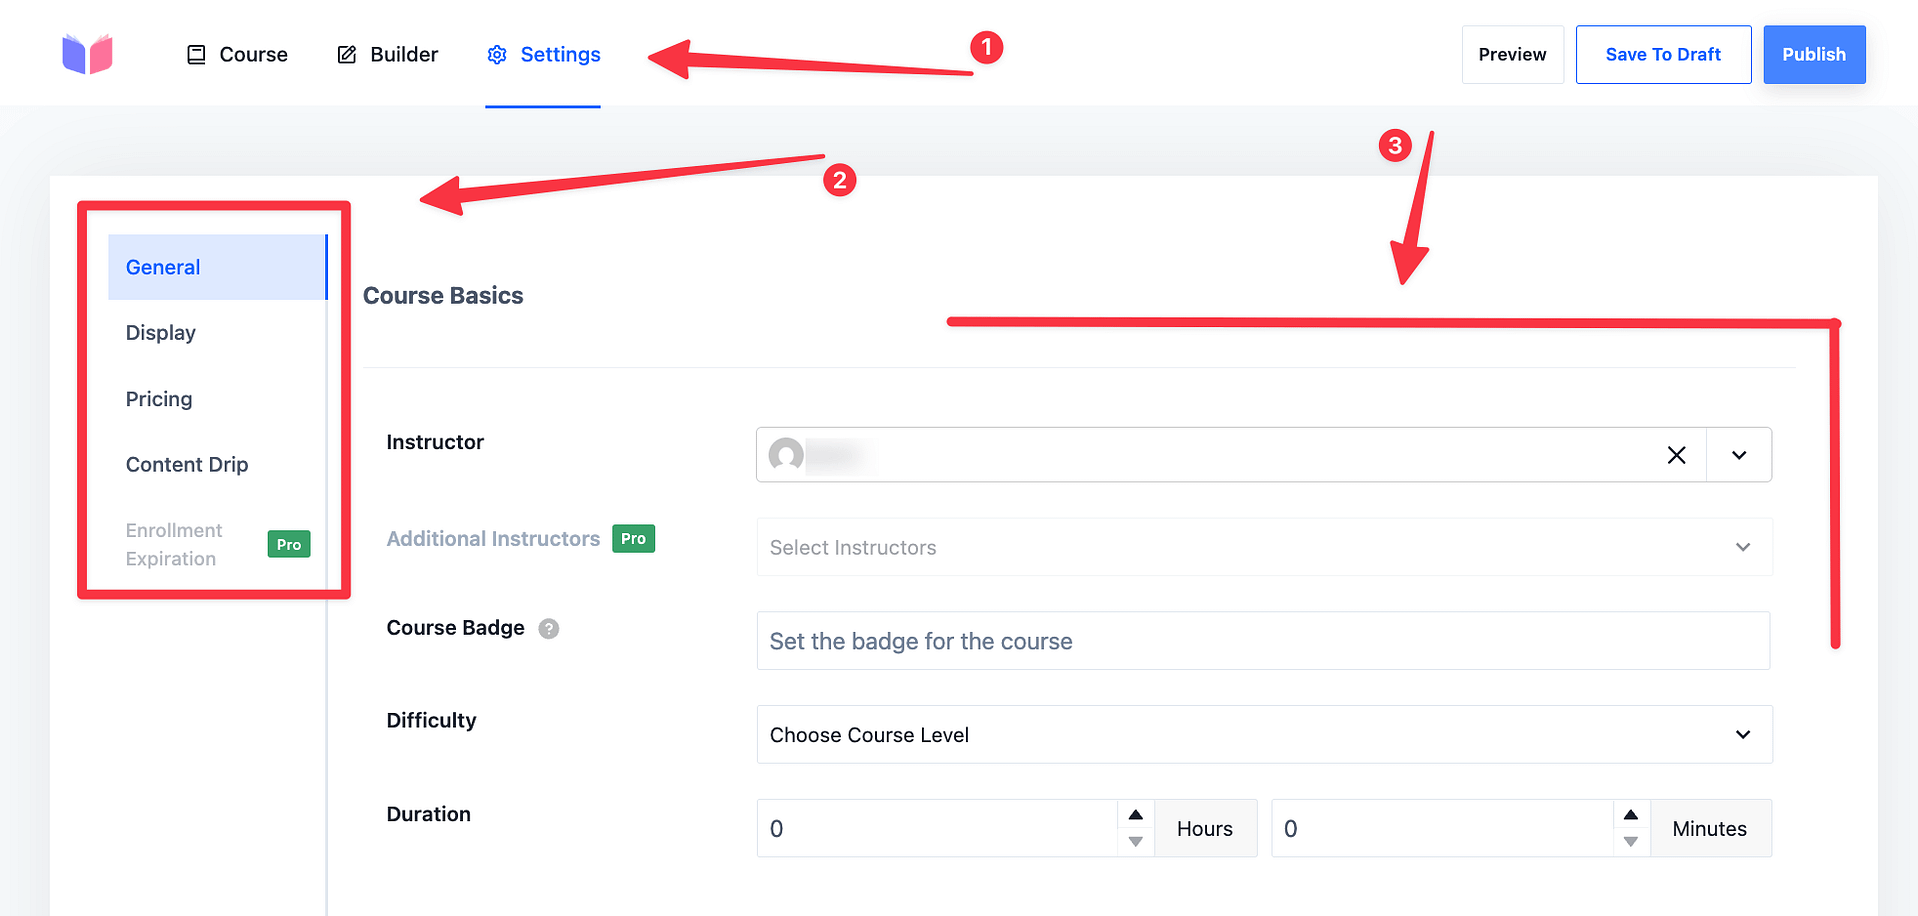
Task: Click the Course Badge help icon
Action: point(549,629)
